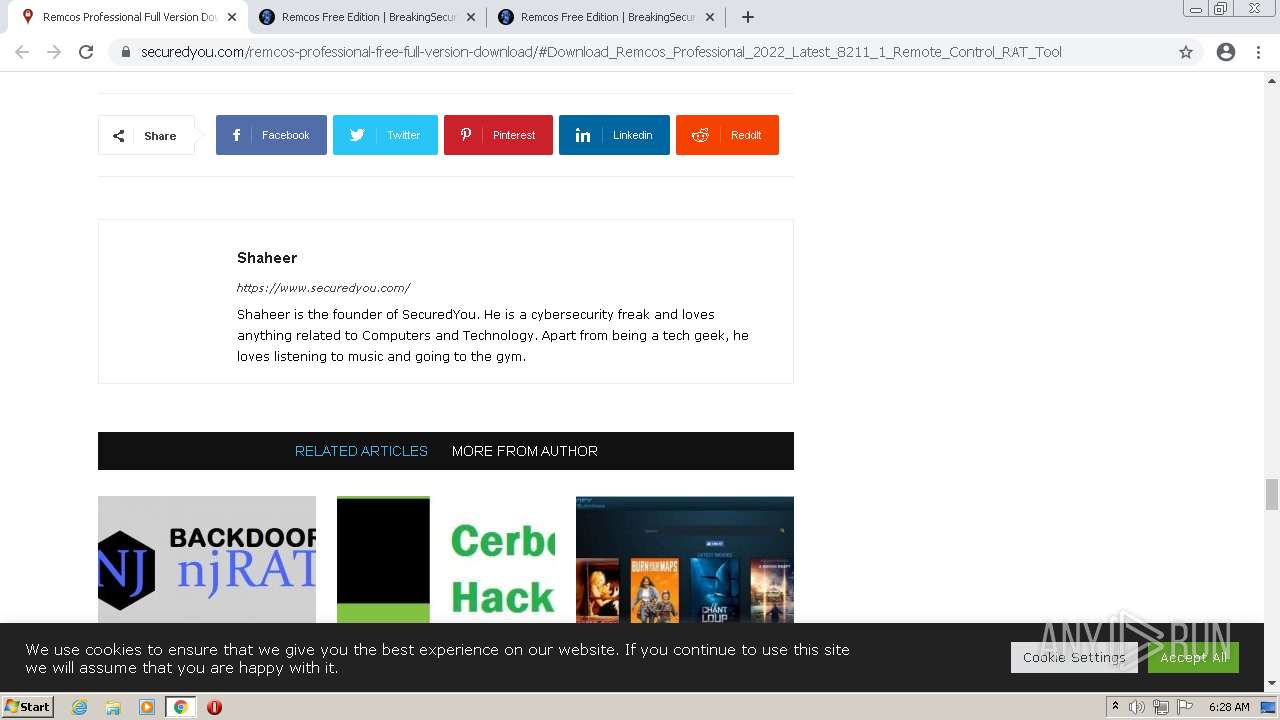
Task: Share the article on ReddIt
Action: [x=727, y=135]
